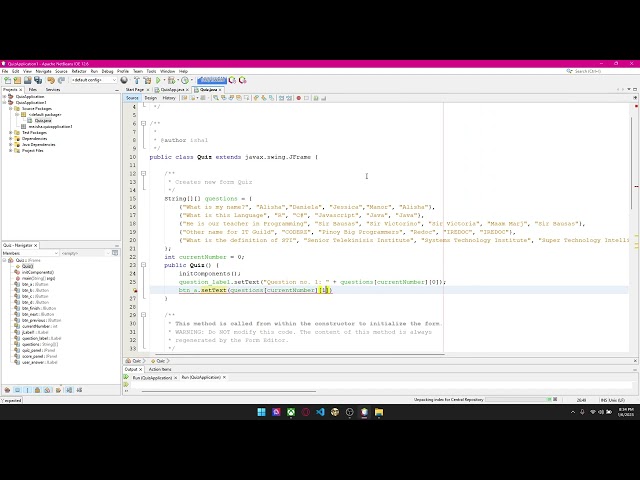This screenshot has width=640, height=480.
Task: Click the re-run green arrows icon in Output
Action: coord(127,378)
